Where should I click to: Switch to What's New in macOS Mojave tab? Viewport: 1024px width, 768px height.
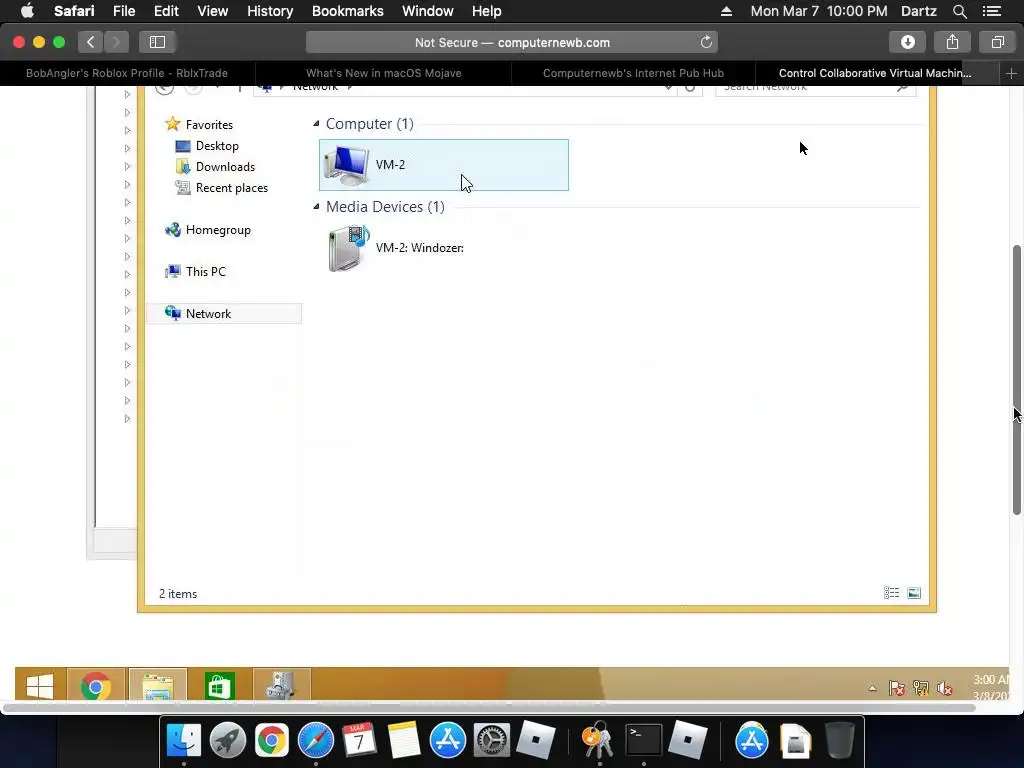[x=383, y=73]
